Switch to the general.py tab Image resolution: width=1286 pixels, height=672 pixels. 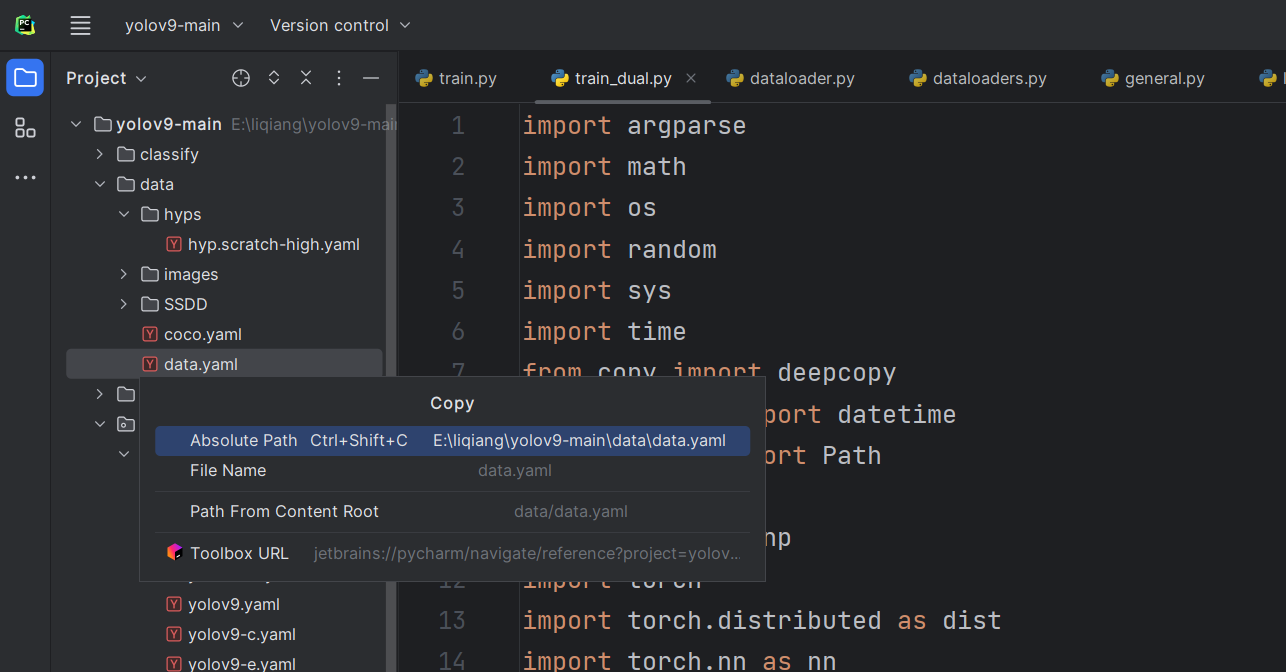point(1153,78)
